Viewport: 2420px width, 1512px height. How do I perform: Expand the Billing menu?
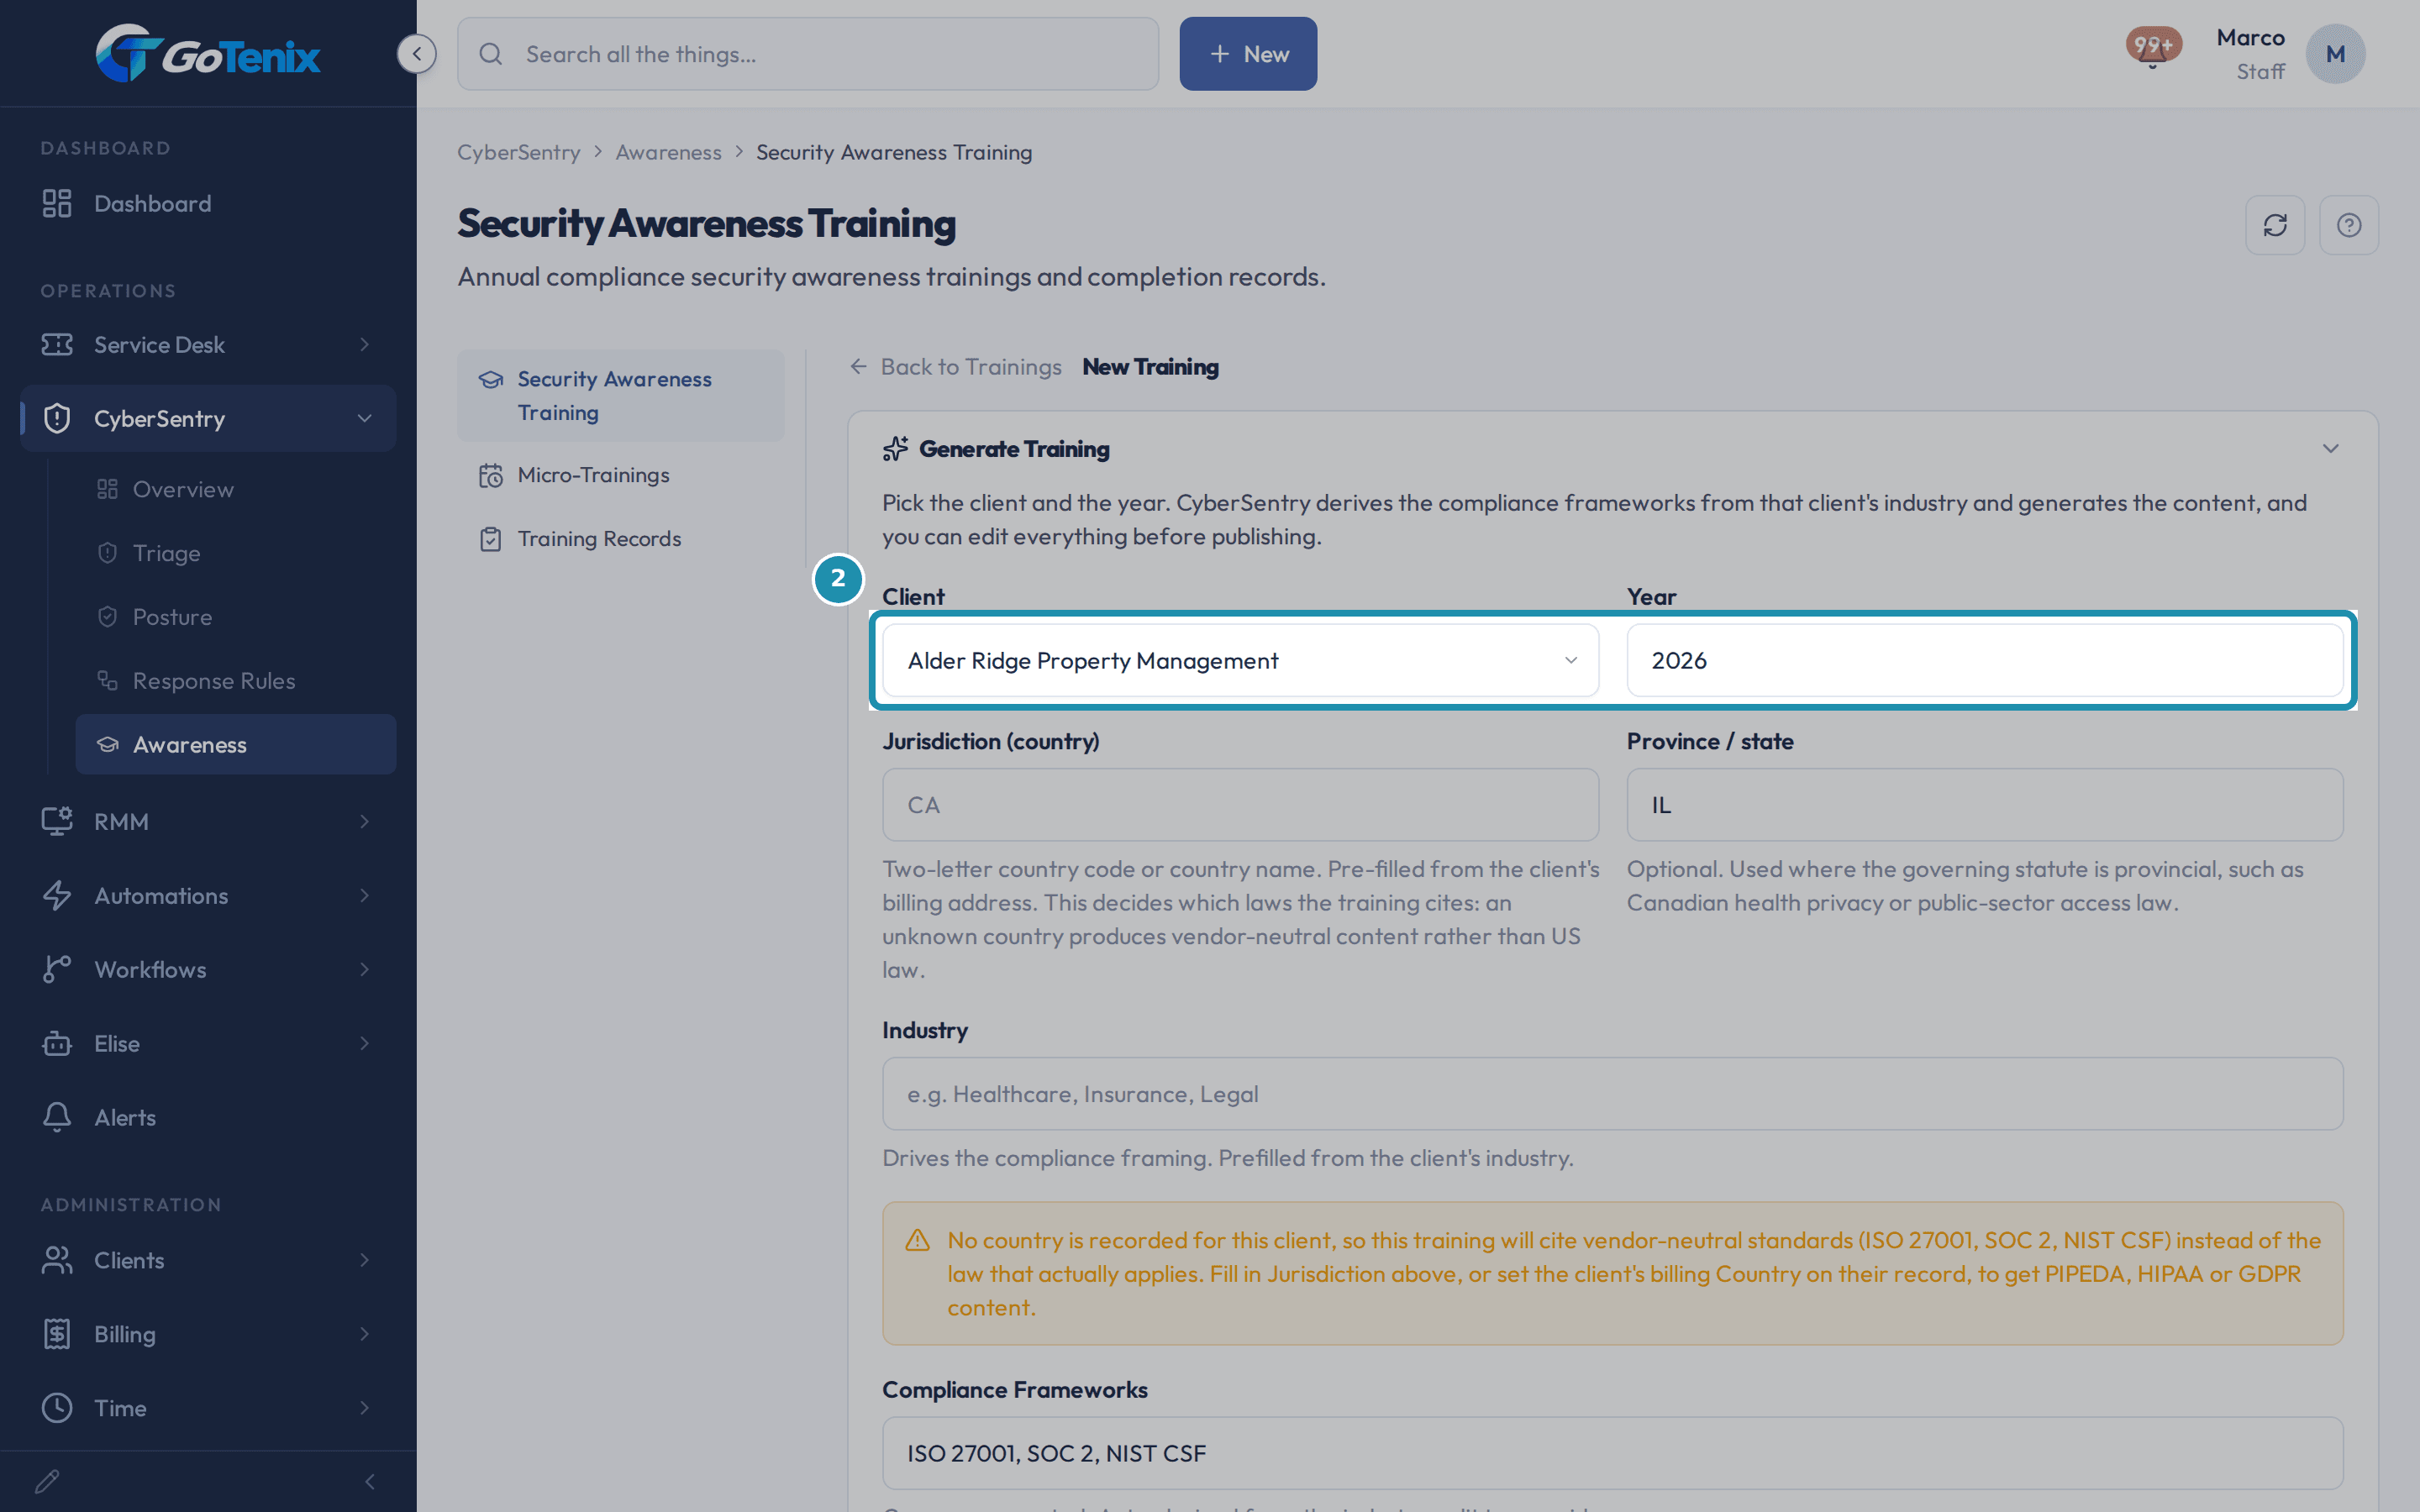pyautogui.click(x=208, y=1334)
